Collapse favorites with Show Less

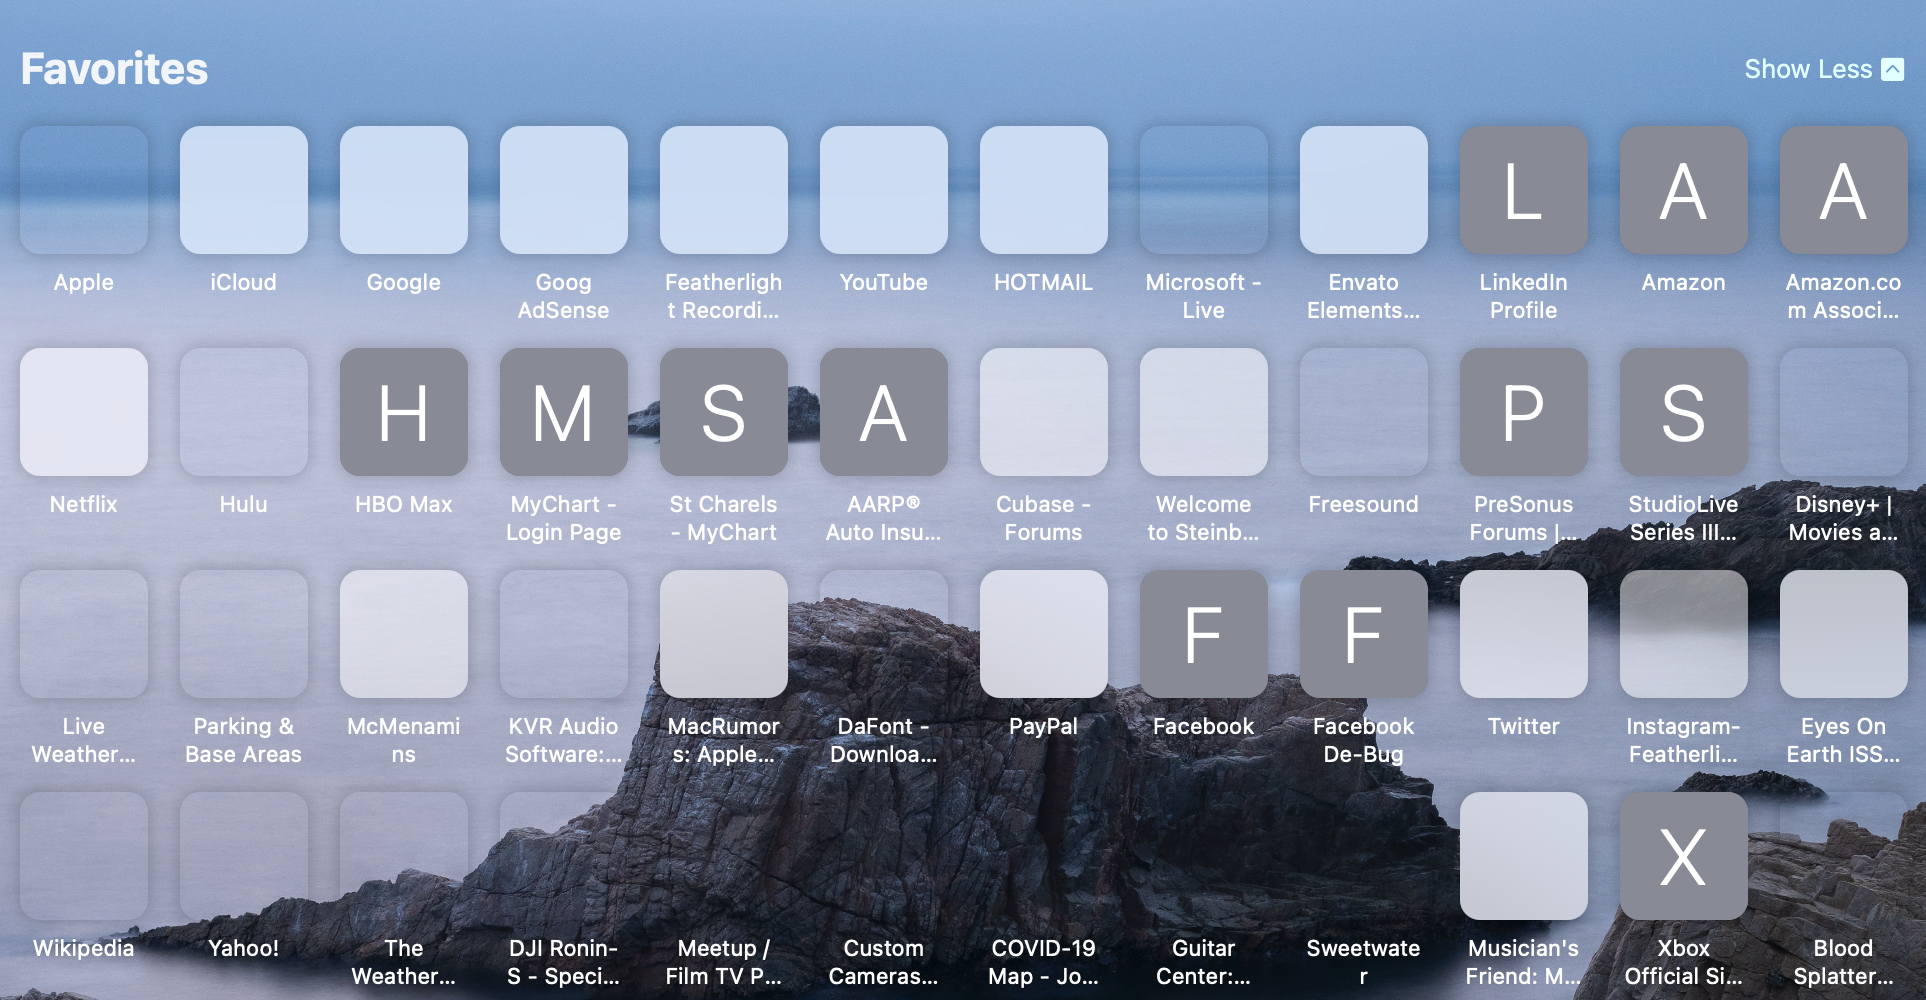point(1823,69)
